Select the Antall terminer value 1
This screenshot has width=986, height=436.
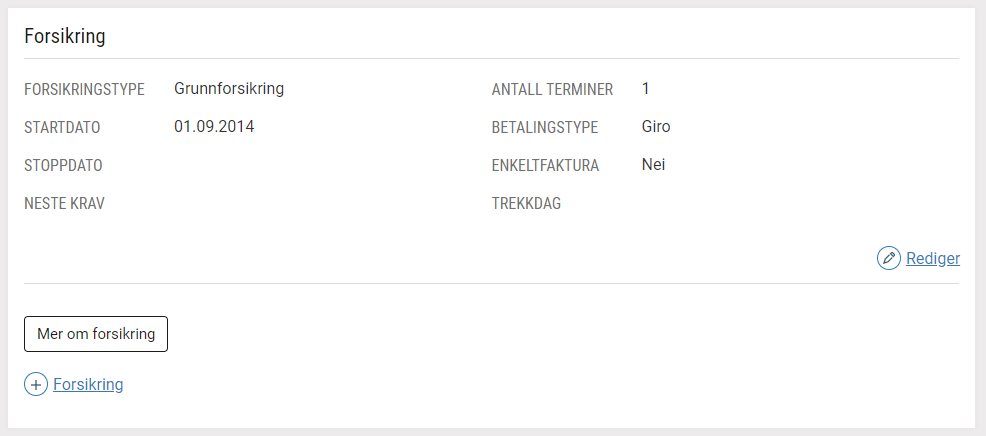point(646,89)
